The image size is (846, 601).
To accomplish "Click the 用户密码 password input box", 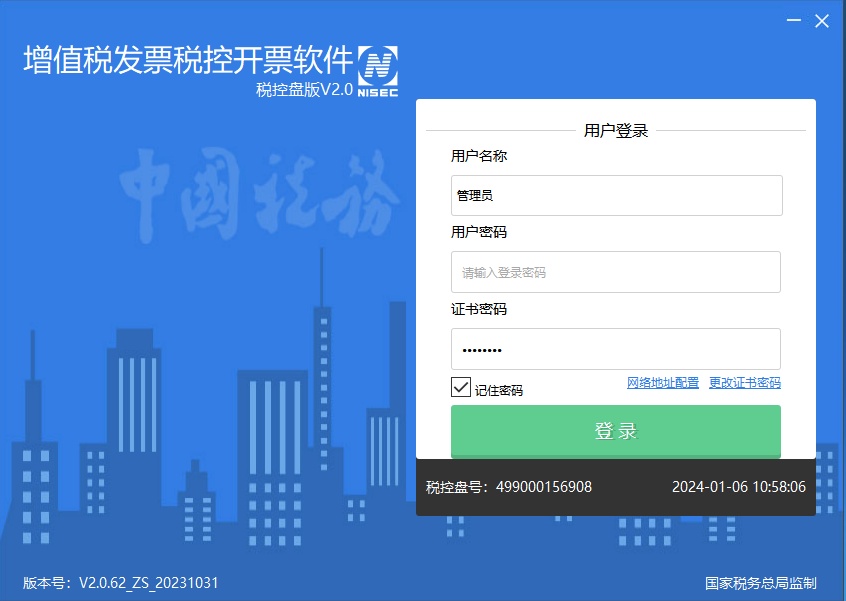I will coord(616,272).
